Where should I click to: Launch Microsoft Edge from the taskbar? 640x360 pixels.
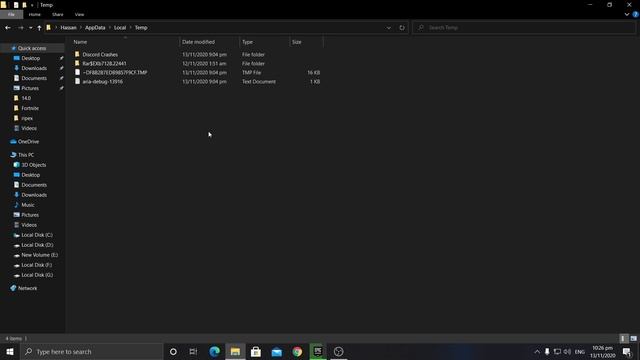[x=214, y=351]
